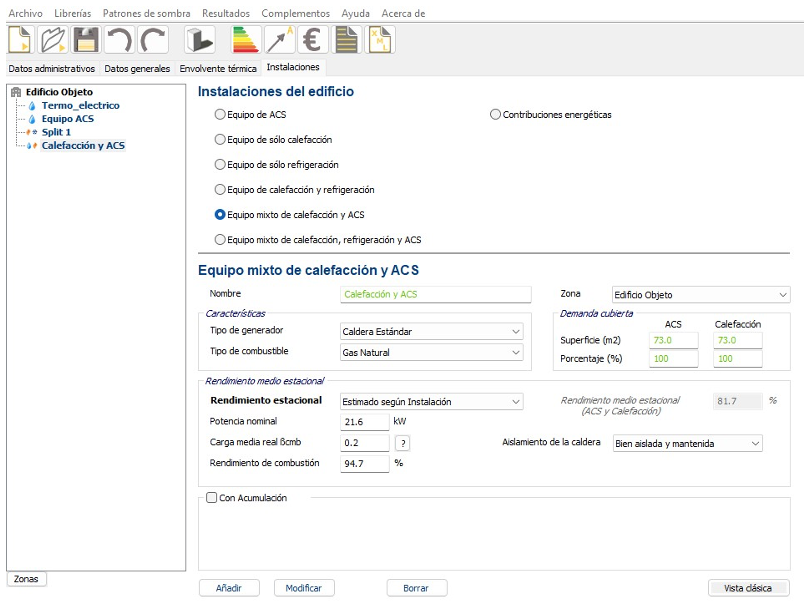Open the euro economic analysis icon
Viewport: 811px width, 610px height.
pos(314,40)
